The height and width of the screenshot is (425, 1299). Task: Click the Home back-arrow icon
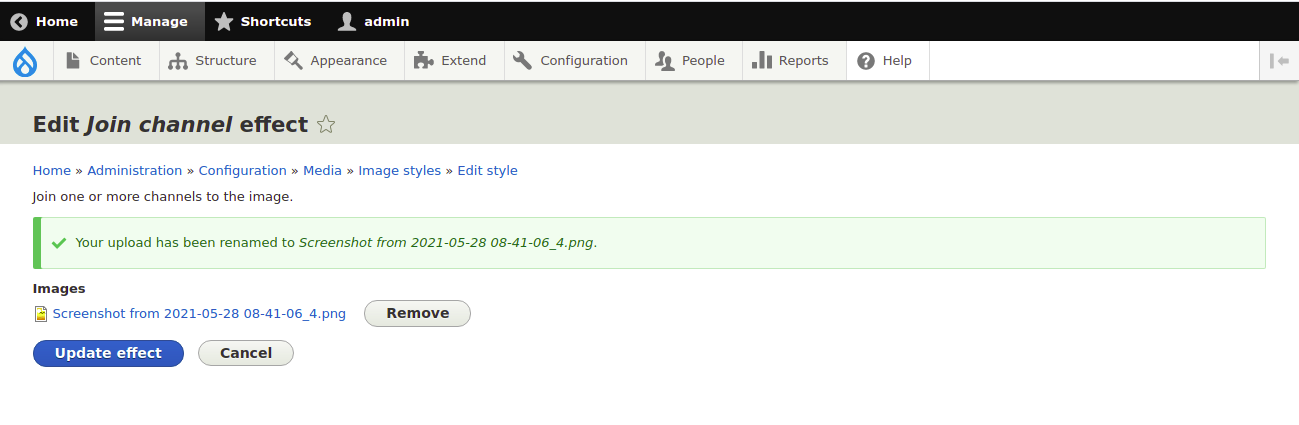coord(19,21)
